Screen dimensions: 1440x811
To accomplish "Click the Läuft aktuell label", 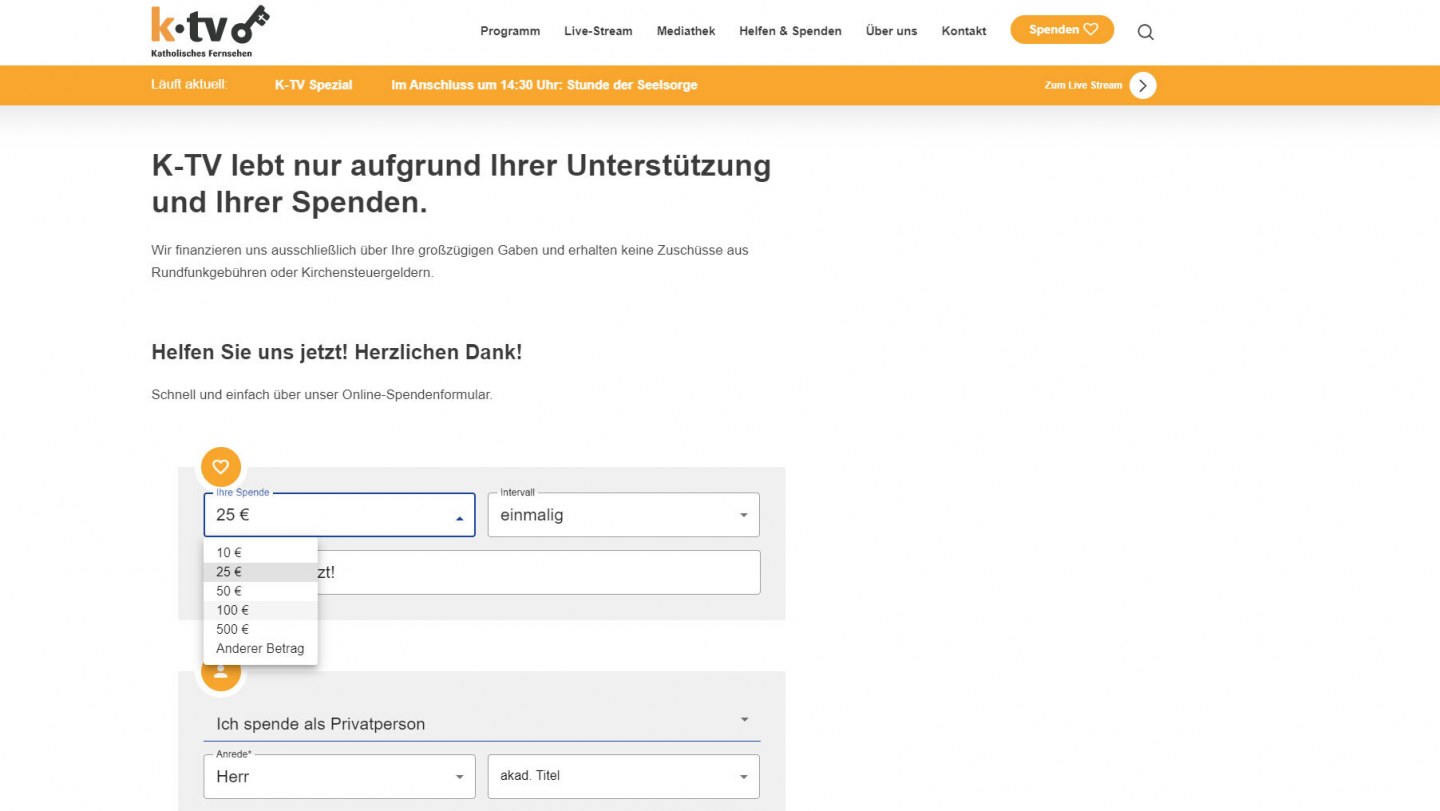I will coord(189,84).
